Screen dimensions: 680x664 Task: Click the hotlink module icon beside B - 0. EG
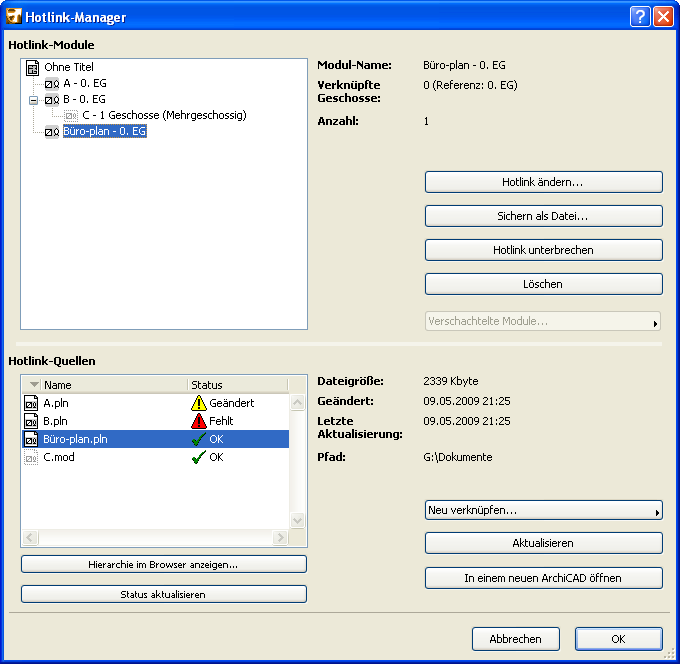[52, 100]
